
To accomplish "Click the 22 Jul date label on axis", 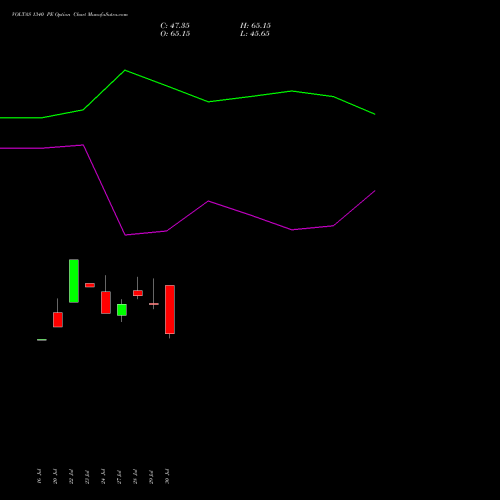I will pos(71,476).
